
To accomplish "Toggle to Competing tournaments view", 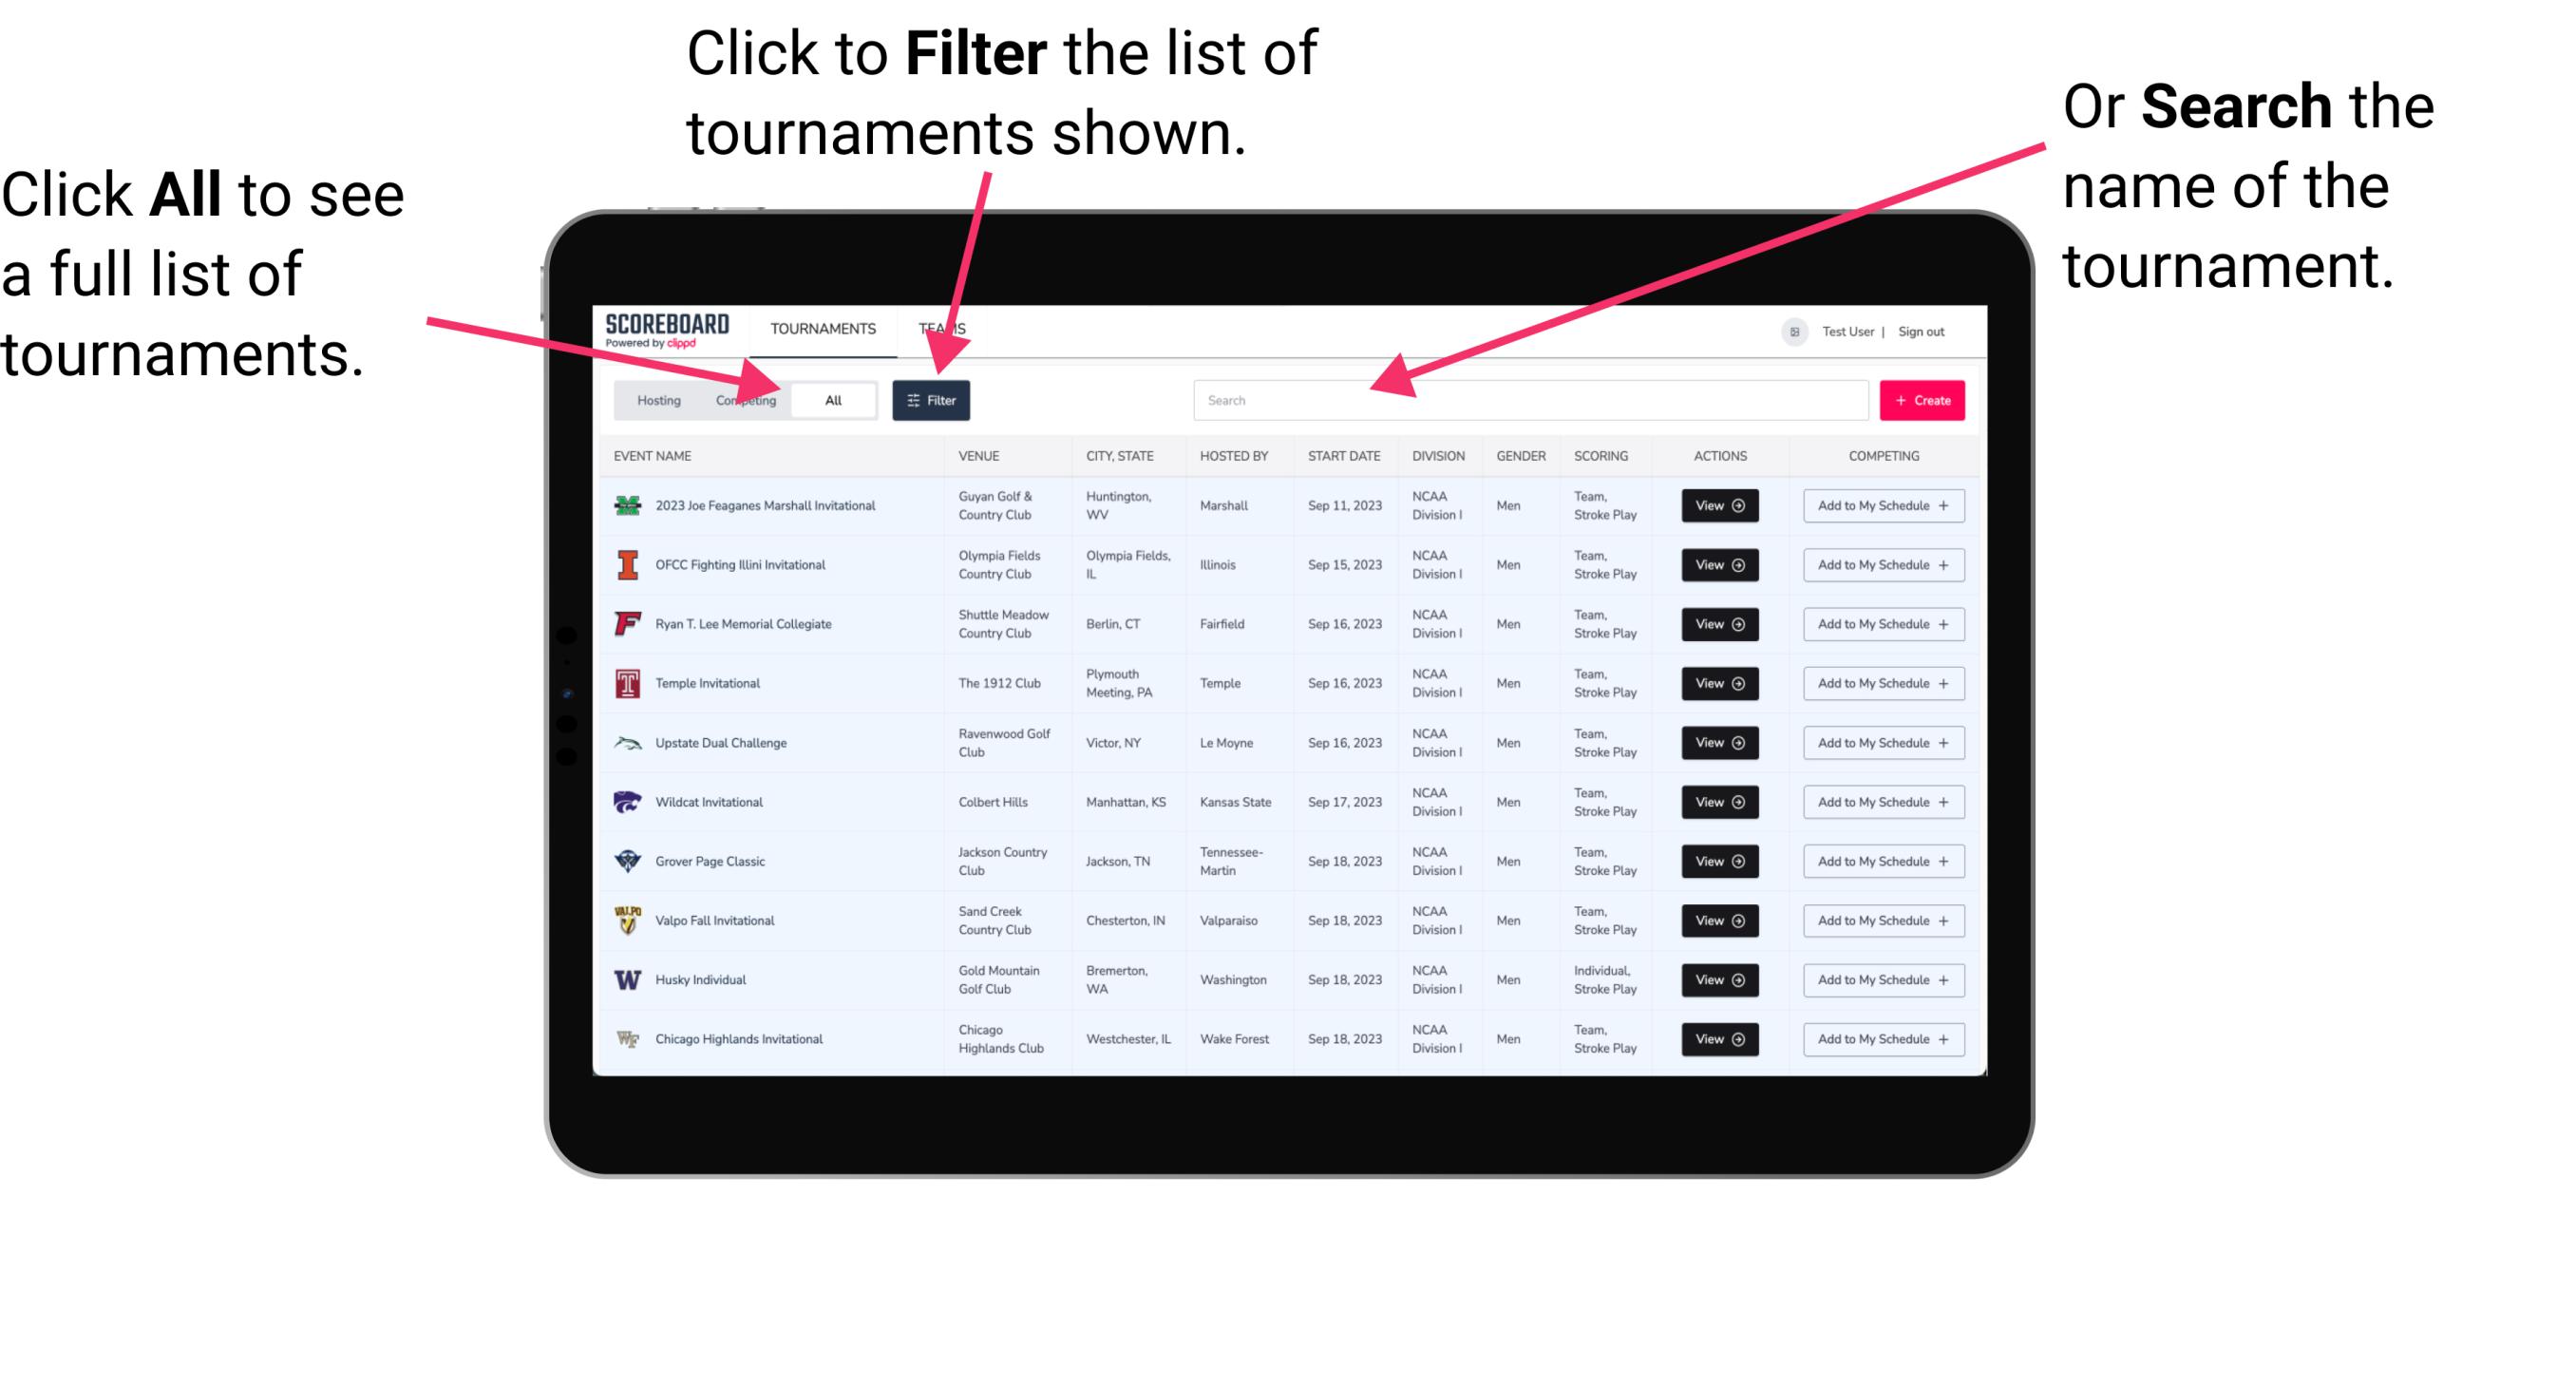I will point(742,399).
